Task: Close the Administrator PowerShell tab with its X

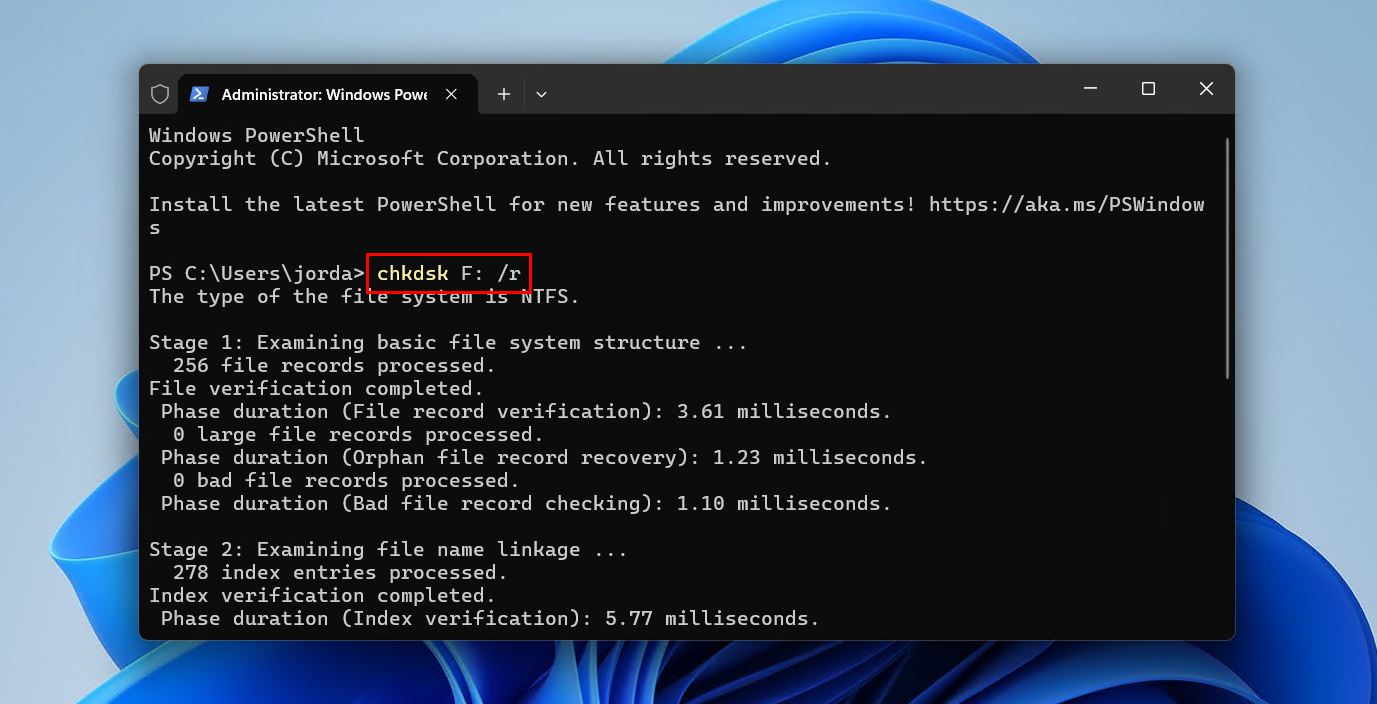Action: tap(450, 93)
